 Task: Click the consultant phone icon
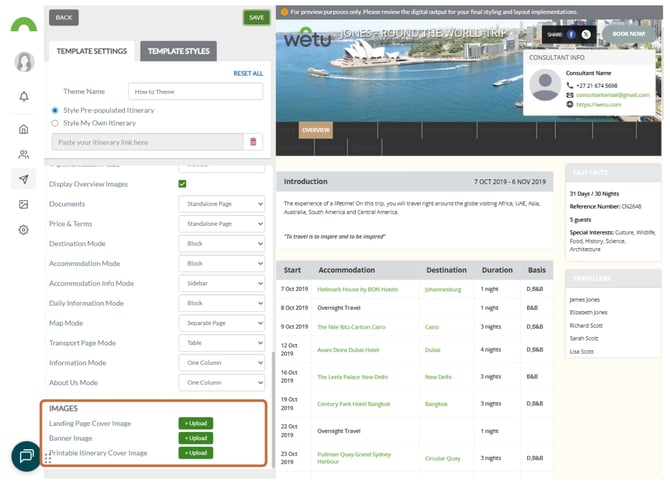click(x=570, y=85)
